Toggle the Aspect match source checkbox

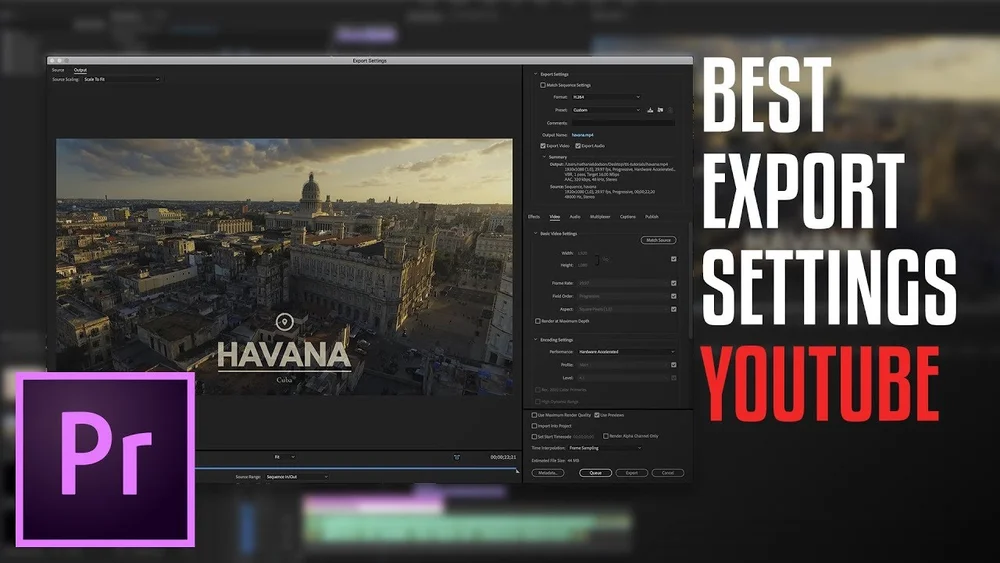tap(673, 309)
